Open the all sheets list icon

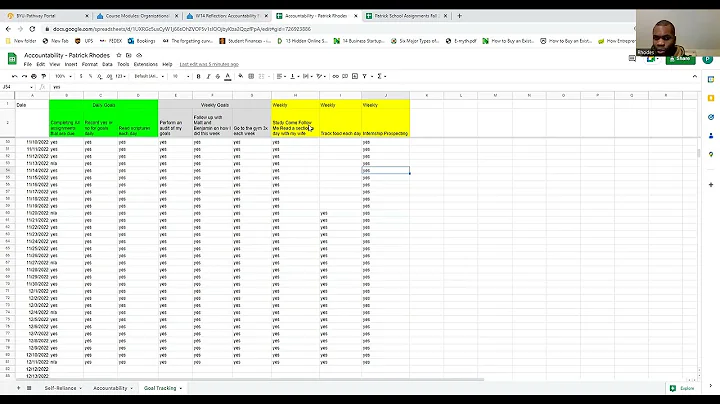[x=29, y=388]
